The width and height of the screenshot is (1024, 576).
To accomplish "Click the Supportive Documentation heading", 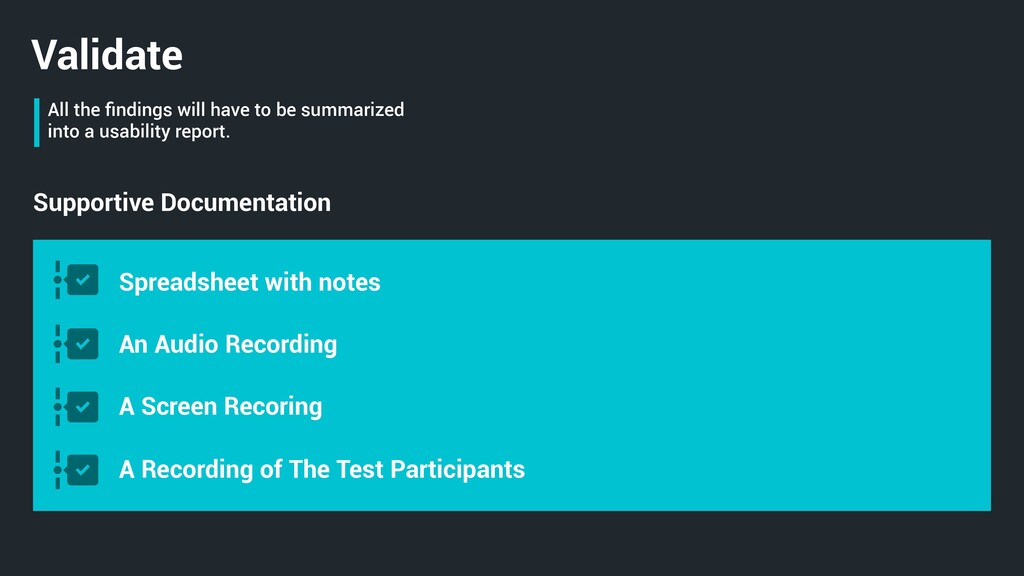I will (181, 202).
